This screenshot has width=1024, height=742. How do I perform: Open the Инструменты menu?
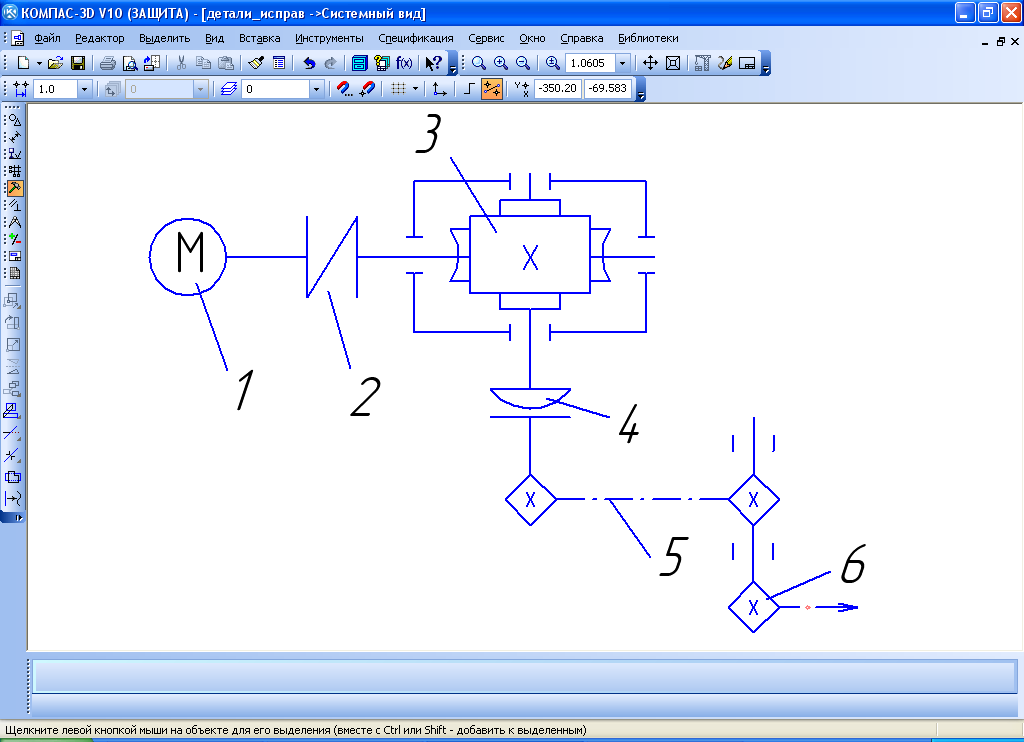[329, 38]
